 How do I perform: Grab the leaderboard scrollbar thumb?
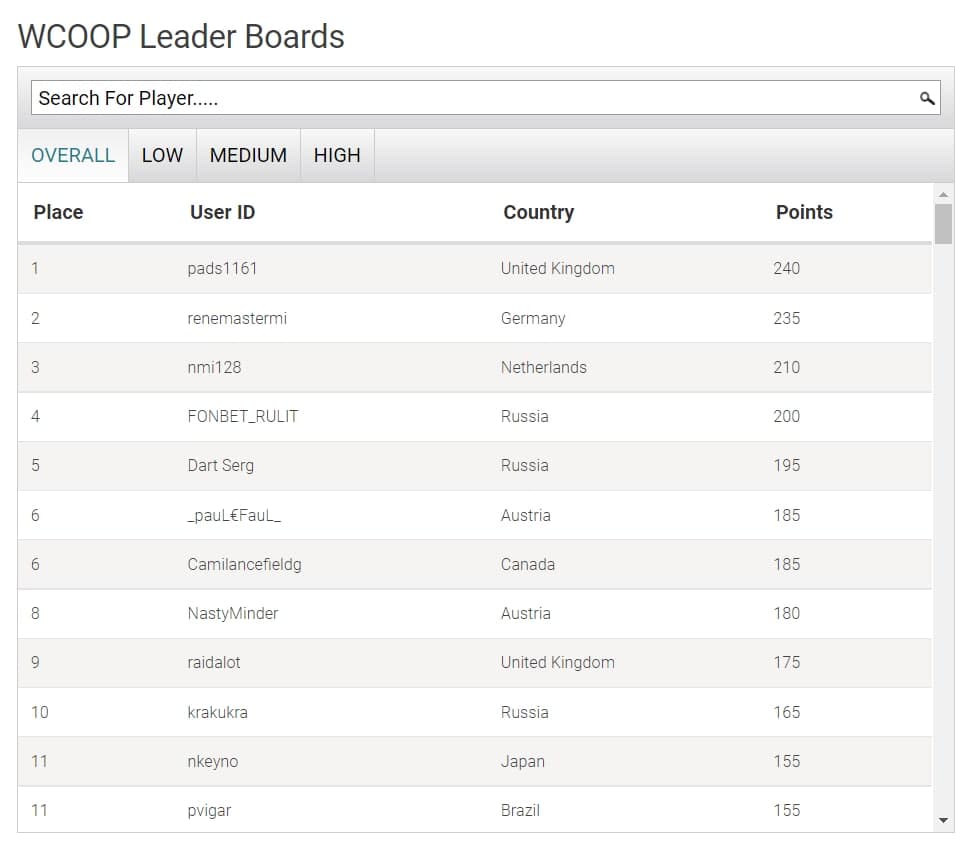[x=943, y=224]
